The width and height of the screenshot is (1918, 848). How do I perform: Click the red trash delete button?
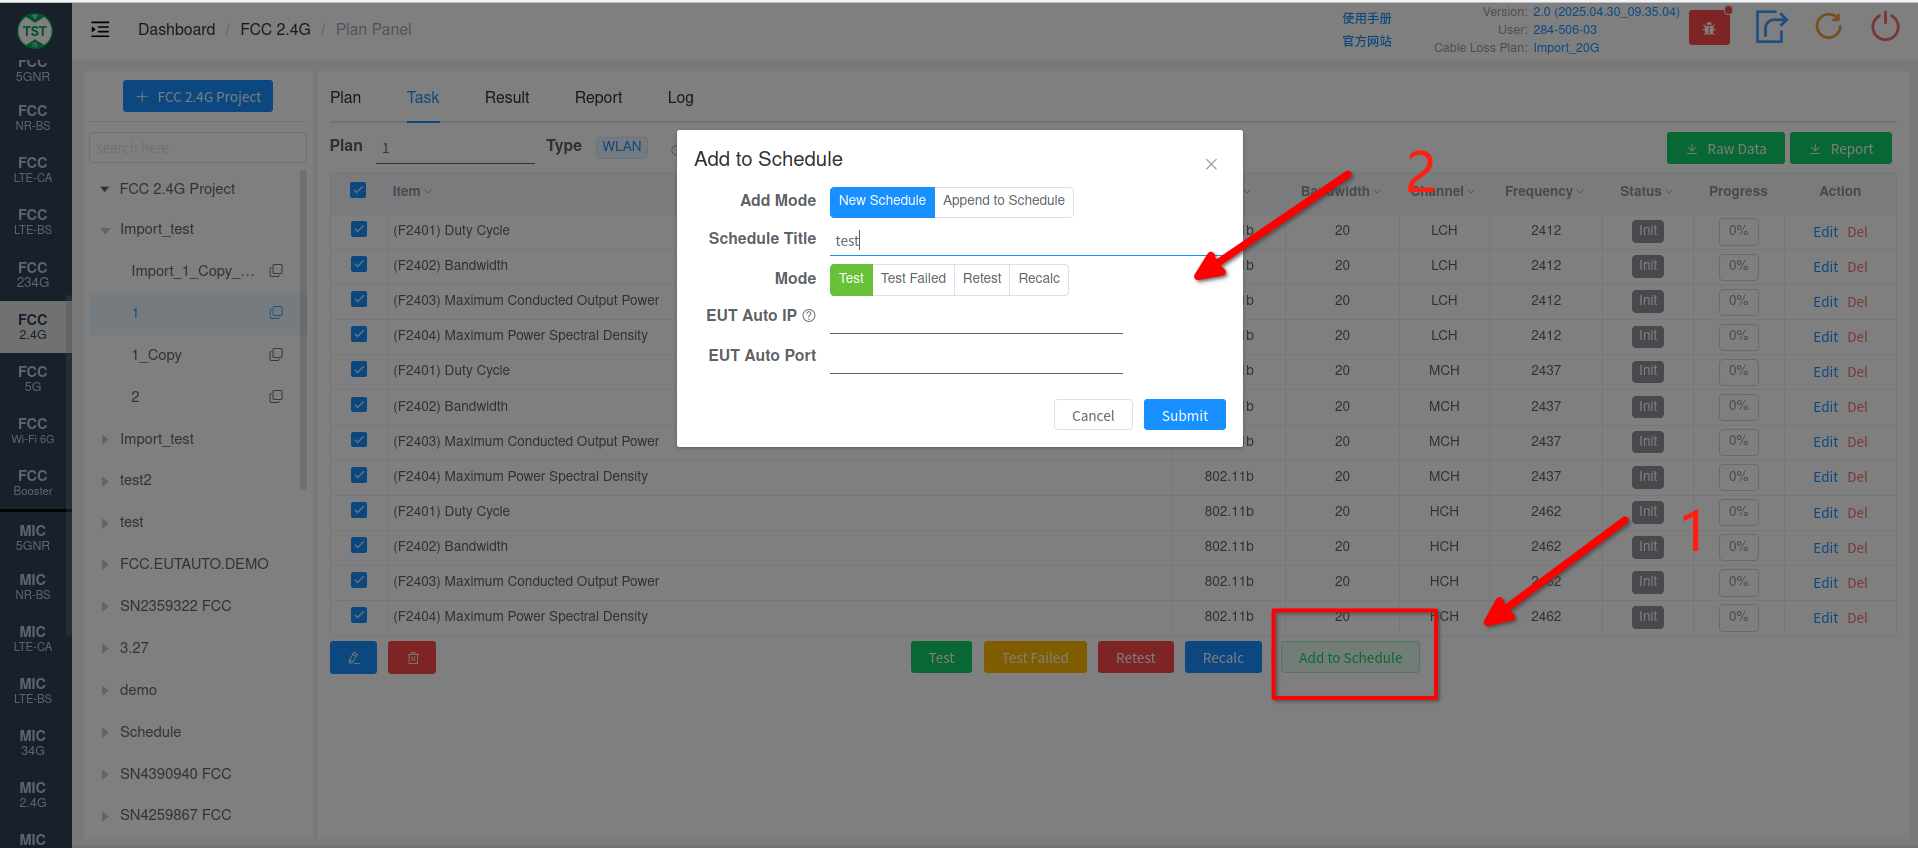412,658
